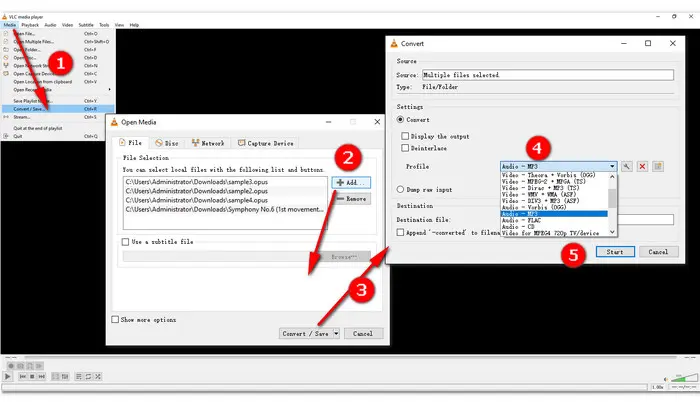Click the playback seek bar
The height and width of the screenshot is (407, 700).
click(350, 357)
